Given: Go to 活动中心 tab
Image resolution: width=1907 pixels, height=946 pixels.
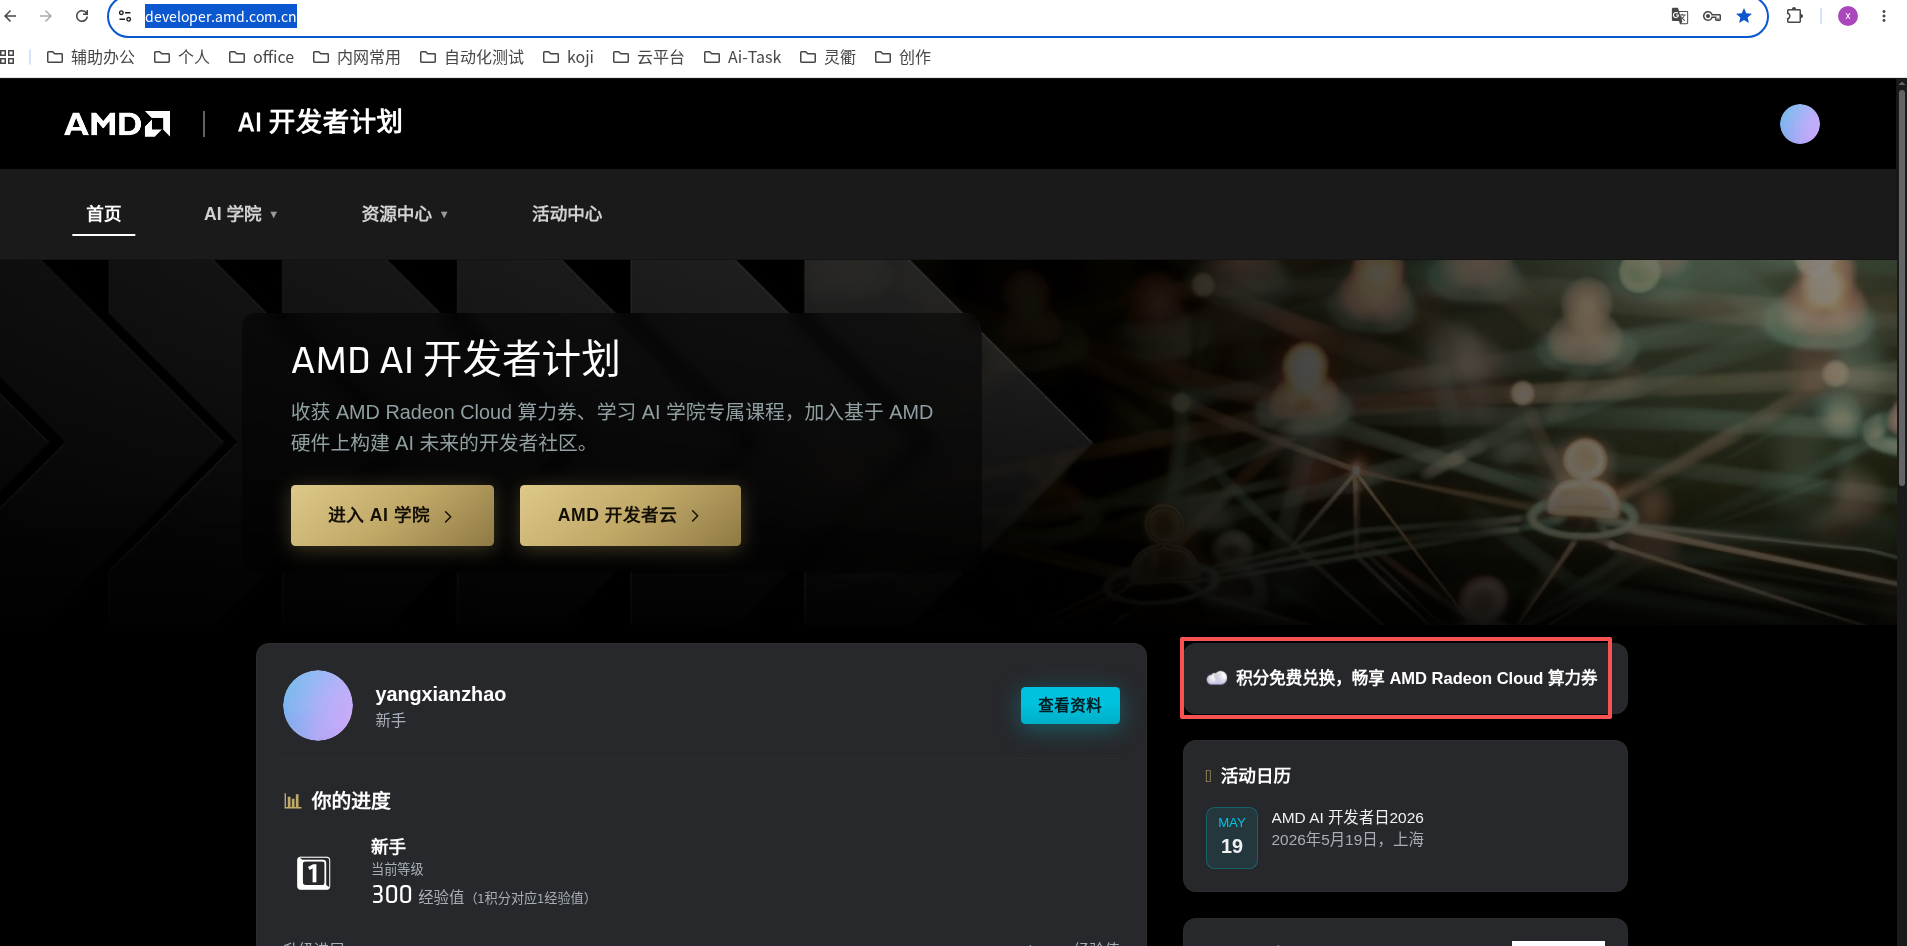Looking at the screenshot, I should [x=567, y=214].
